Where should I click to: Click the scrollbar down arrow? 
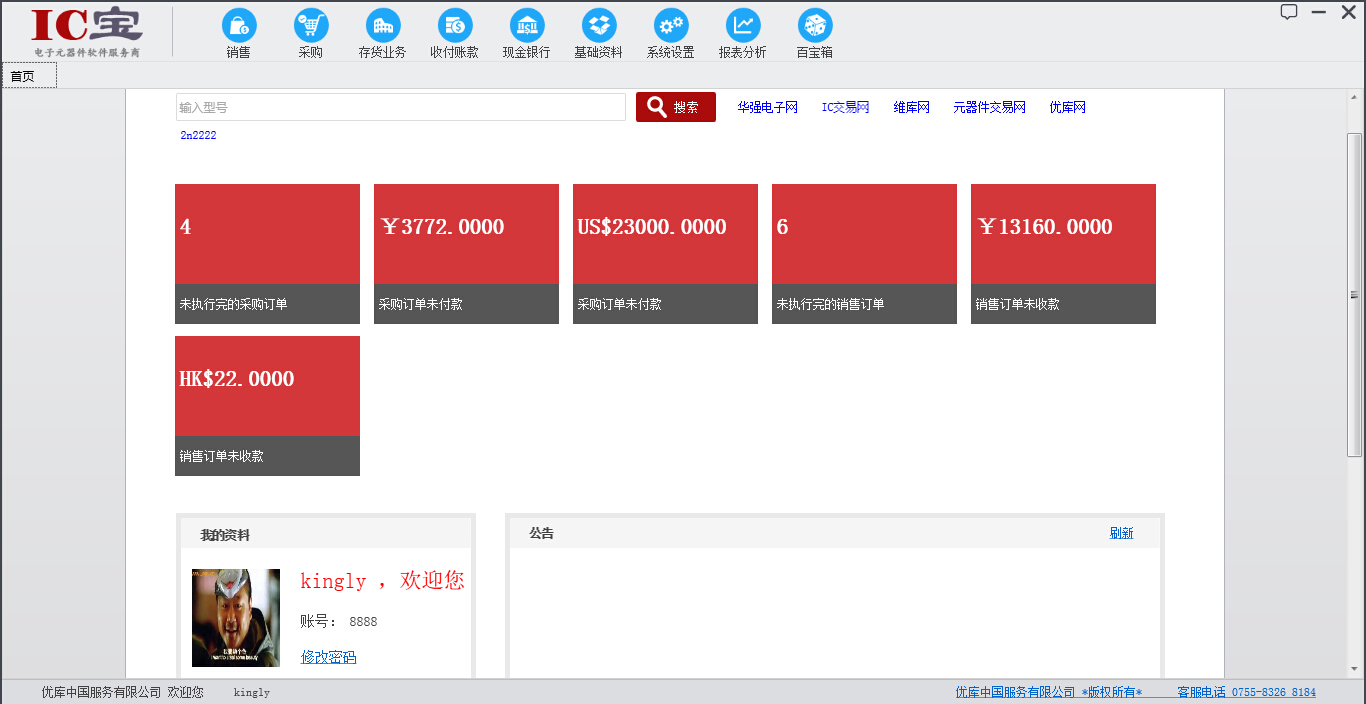tap(1355, 668)
